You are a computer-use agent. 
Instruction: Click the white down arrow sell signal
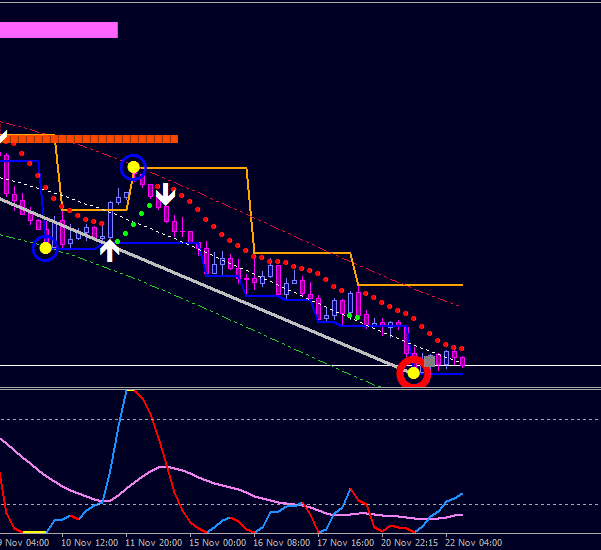coord(165,194)
